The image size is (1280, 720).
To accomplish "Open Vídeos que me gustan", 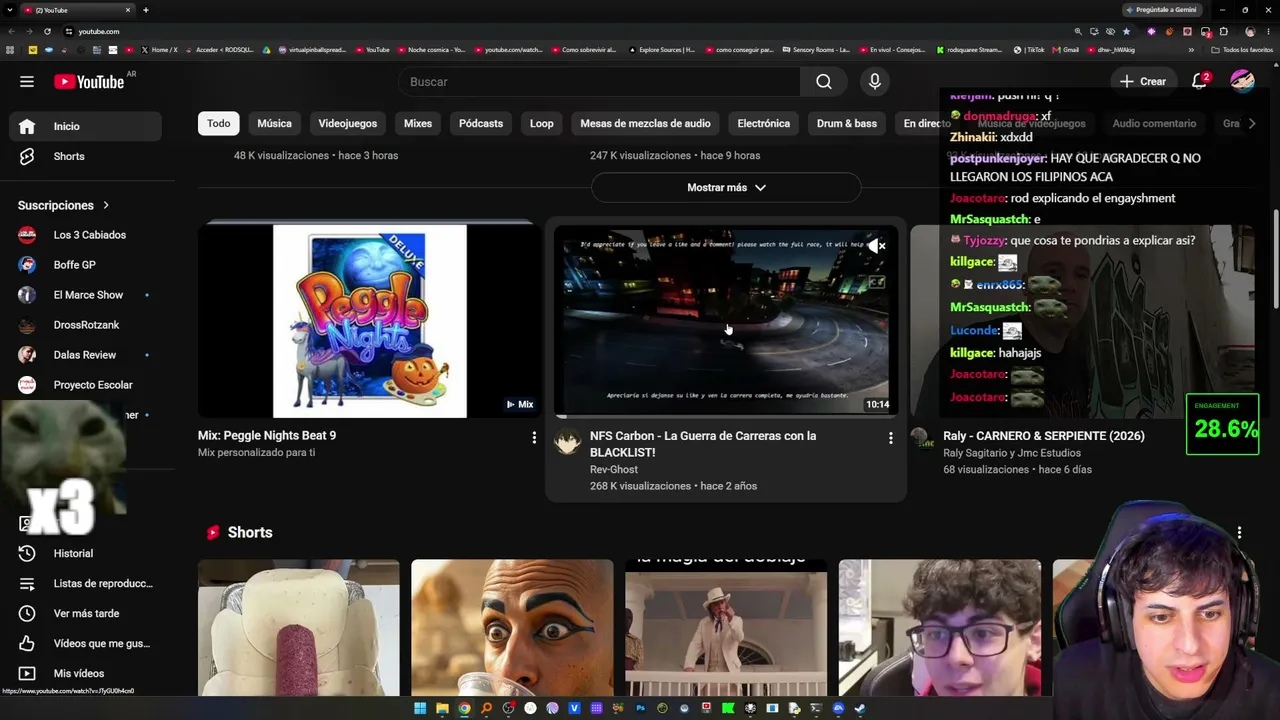I will (x=85, y=643).
